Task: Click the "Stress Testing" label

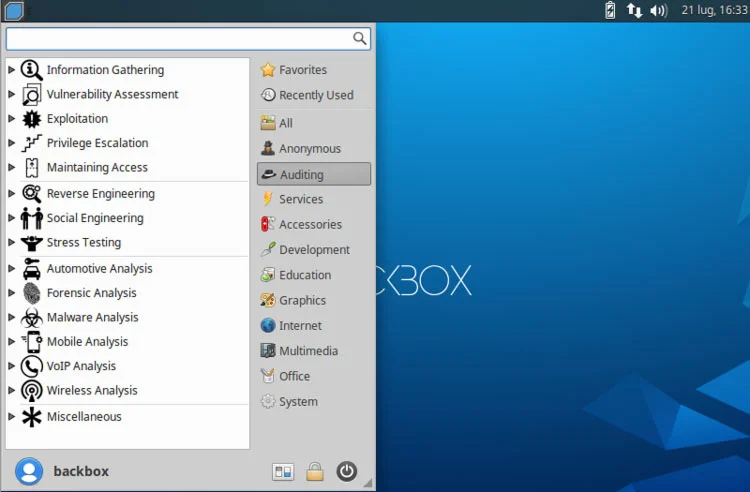Action: tap(84, 242)
